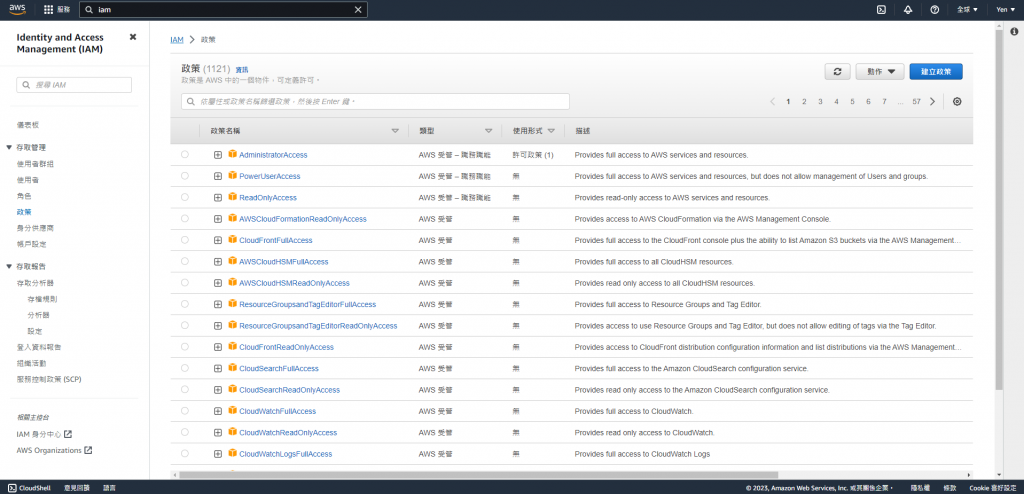Focus the 搜尋 IAM sidebar search box
This screenshot has height=494, width=1024.
click(x=74, y=85)
